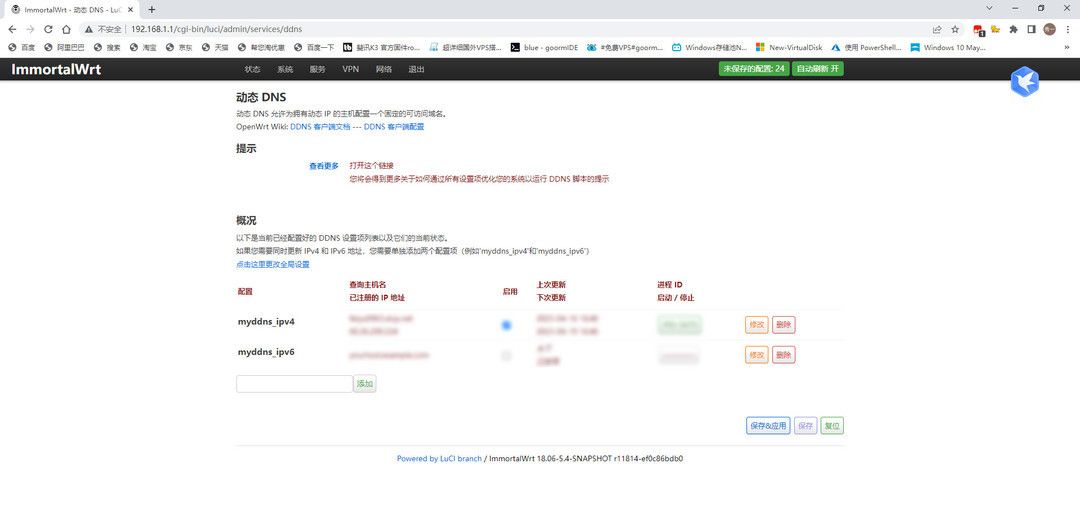Click the 复位 reset button
Screen dimensions: 1080x508
(832, 426)
